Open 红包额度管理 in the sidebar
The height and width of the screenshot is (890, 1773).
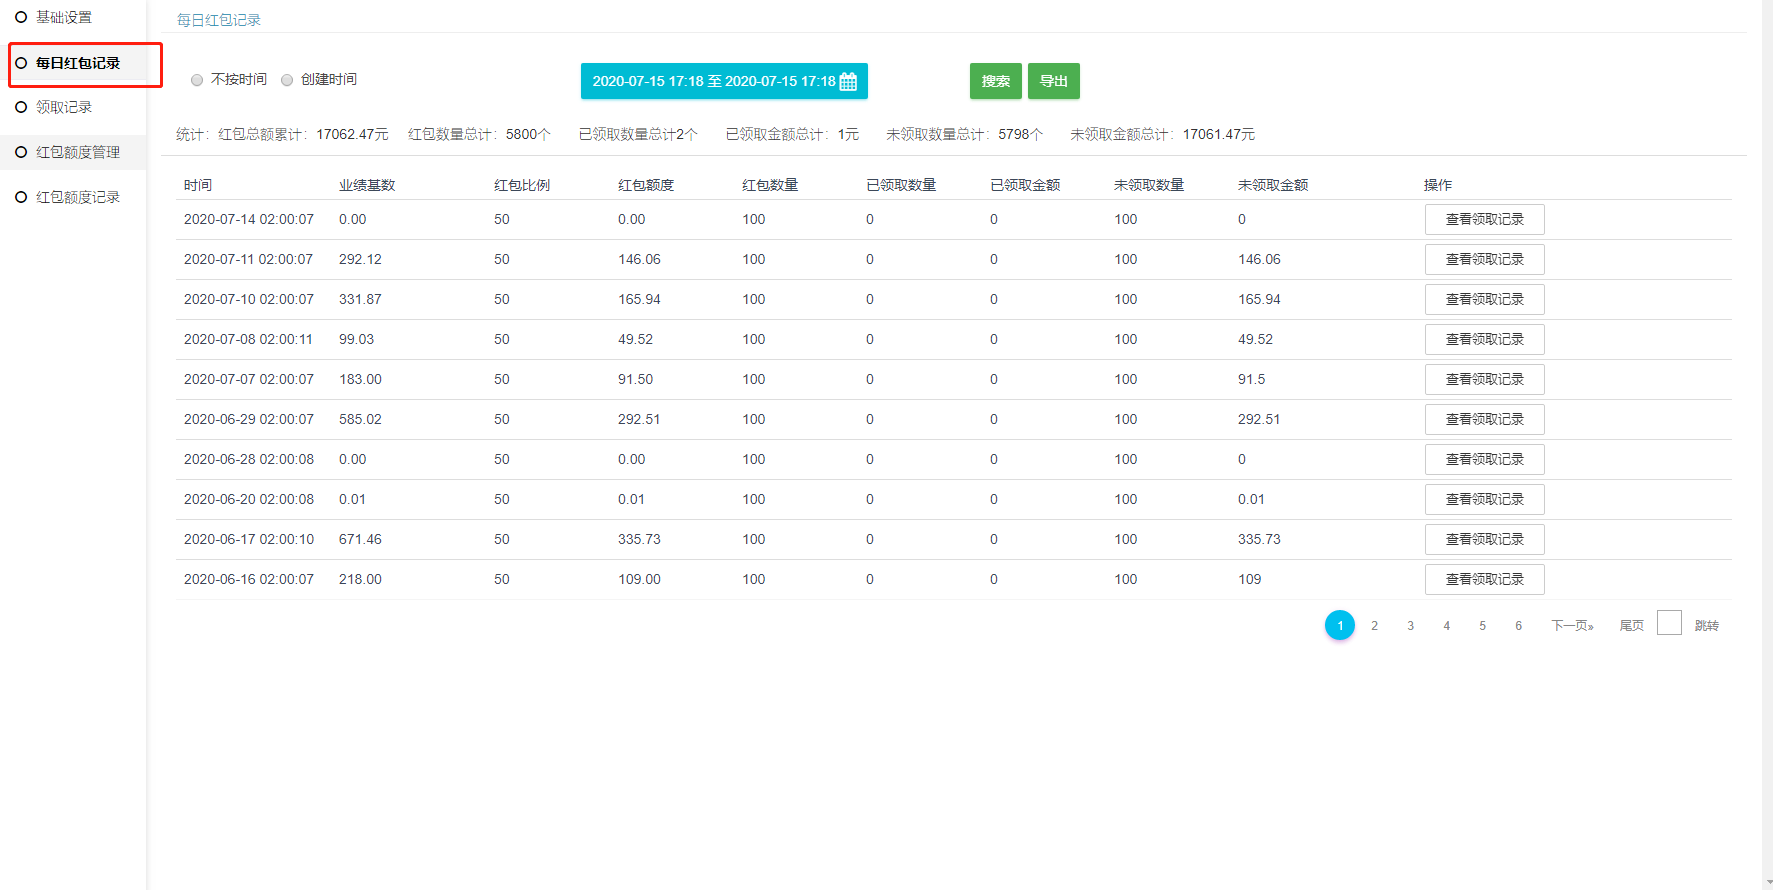pyautogui.click(x=78, y=152)
